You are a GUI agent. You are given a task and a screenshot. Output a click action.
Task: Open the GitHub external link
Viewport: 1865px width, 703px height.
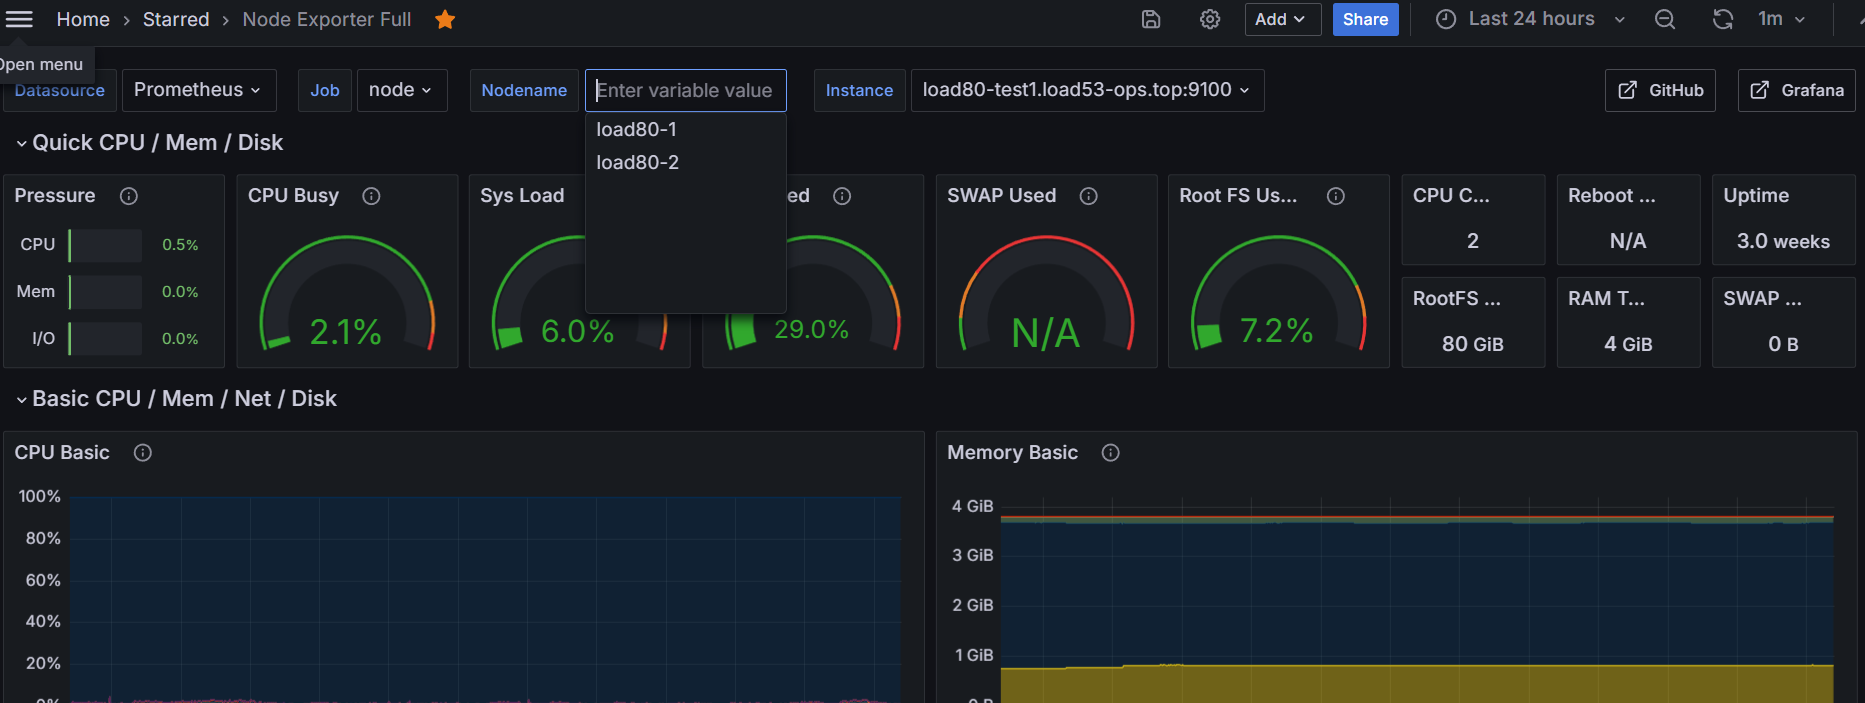tap(1660, 90)
